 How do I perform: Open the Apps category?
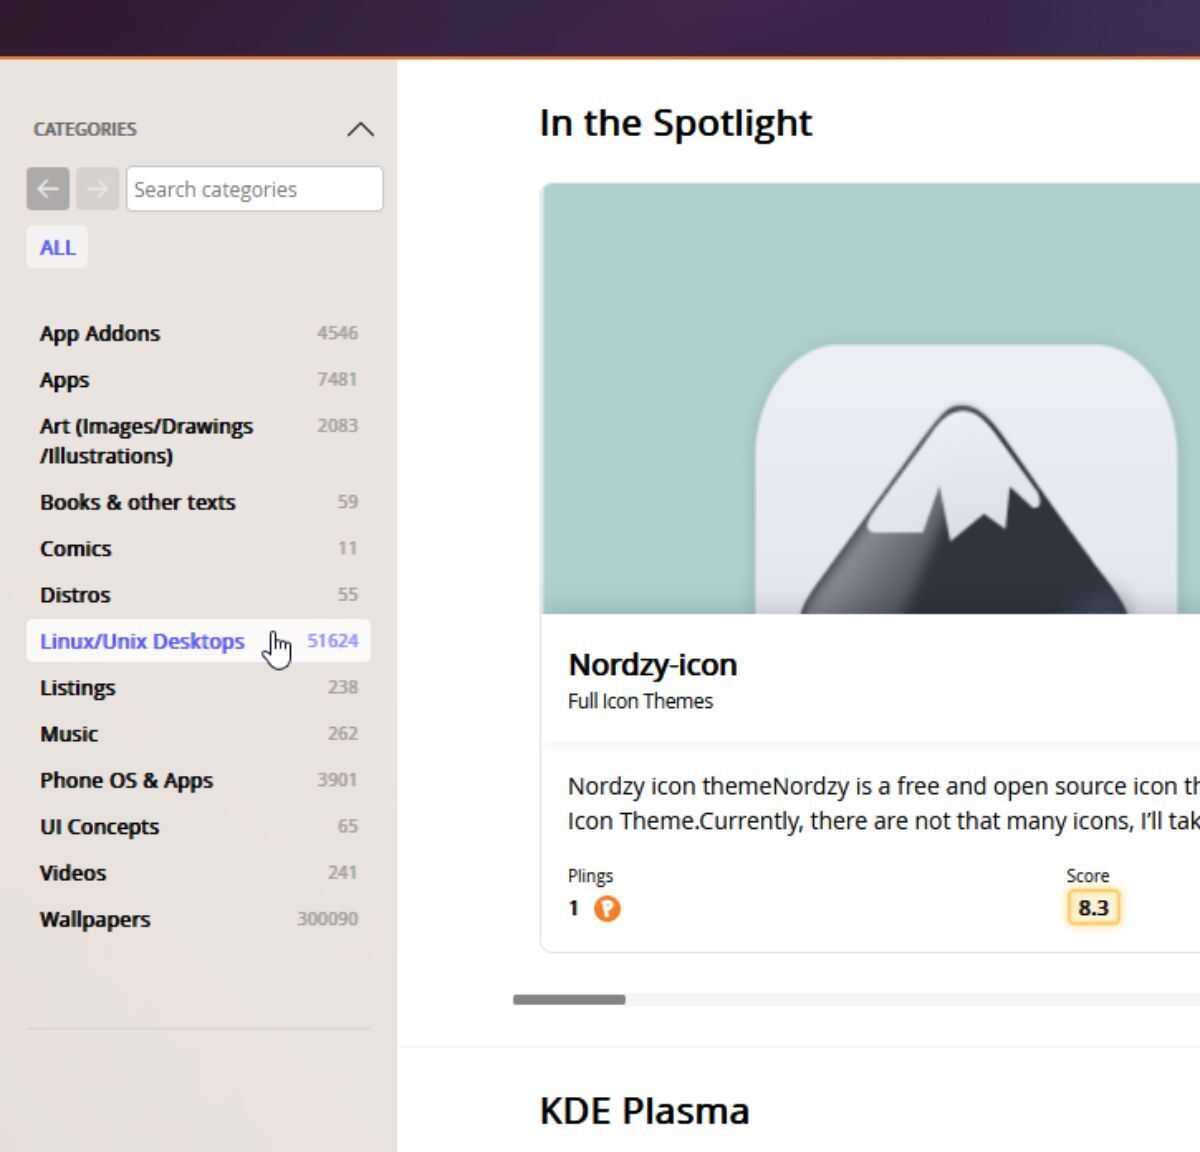pos(198,379)
